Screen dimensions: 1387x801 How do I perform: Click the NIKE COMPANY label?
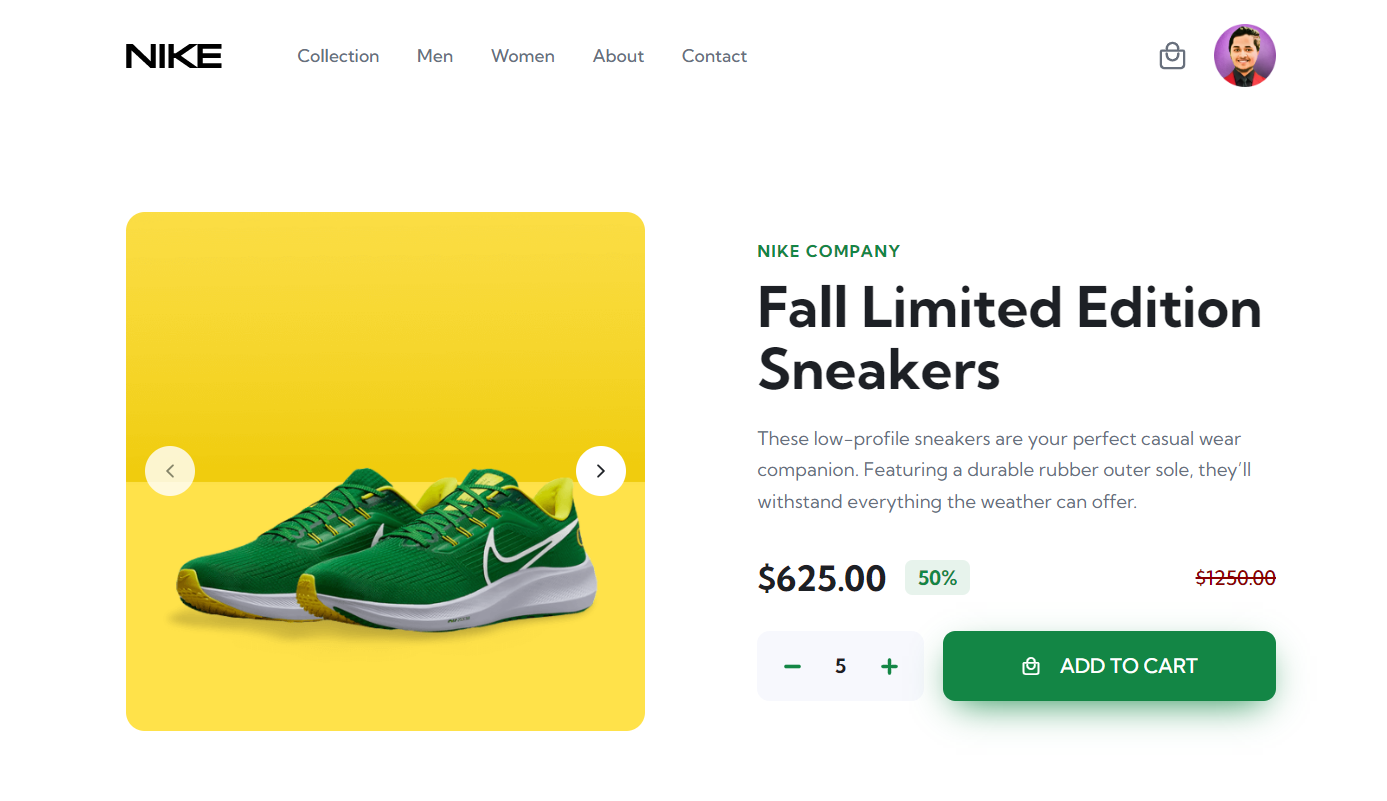828,251
